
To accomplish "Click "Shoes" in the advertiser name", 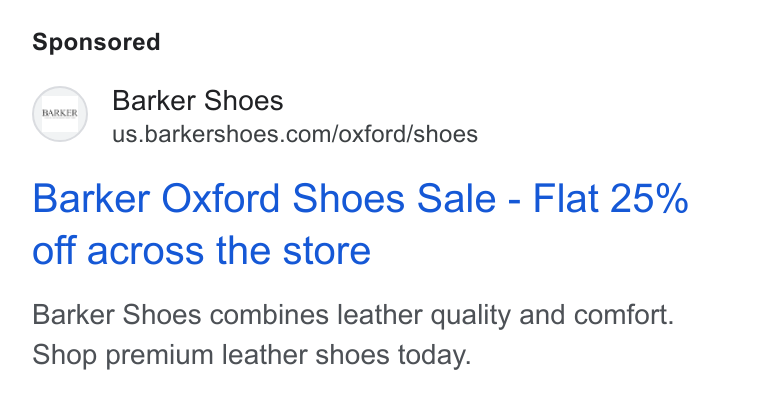I will click(x=243, y=101).
